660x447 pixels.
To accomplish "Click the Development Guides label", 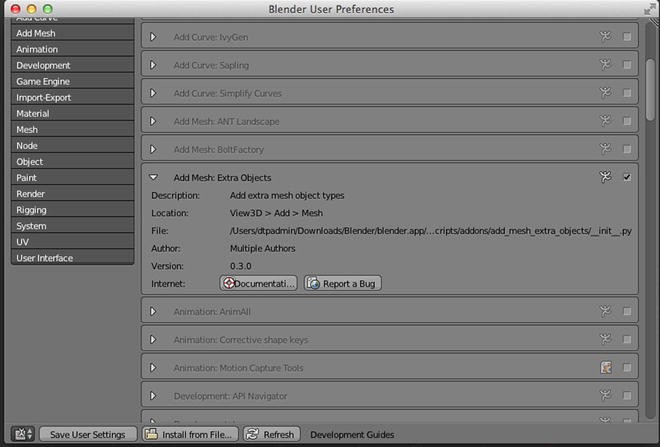I will (352, 434).
